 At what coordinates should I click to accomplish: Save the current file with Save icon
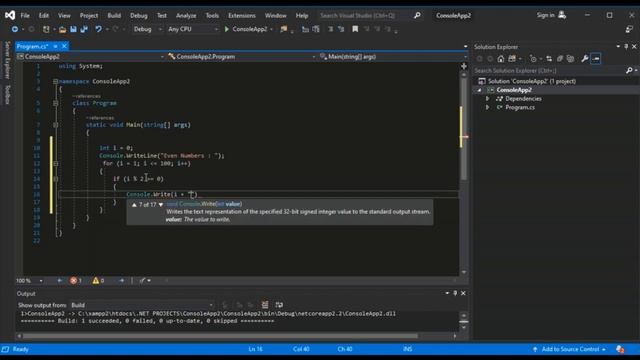pyautogui.click(x=73, y=29)
